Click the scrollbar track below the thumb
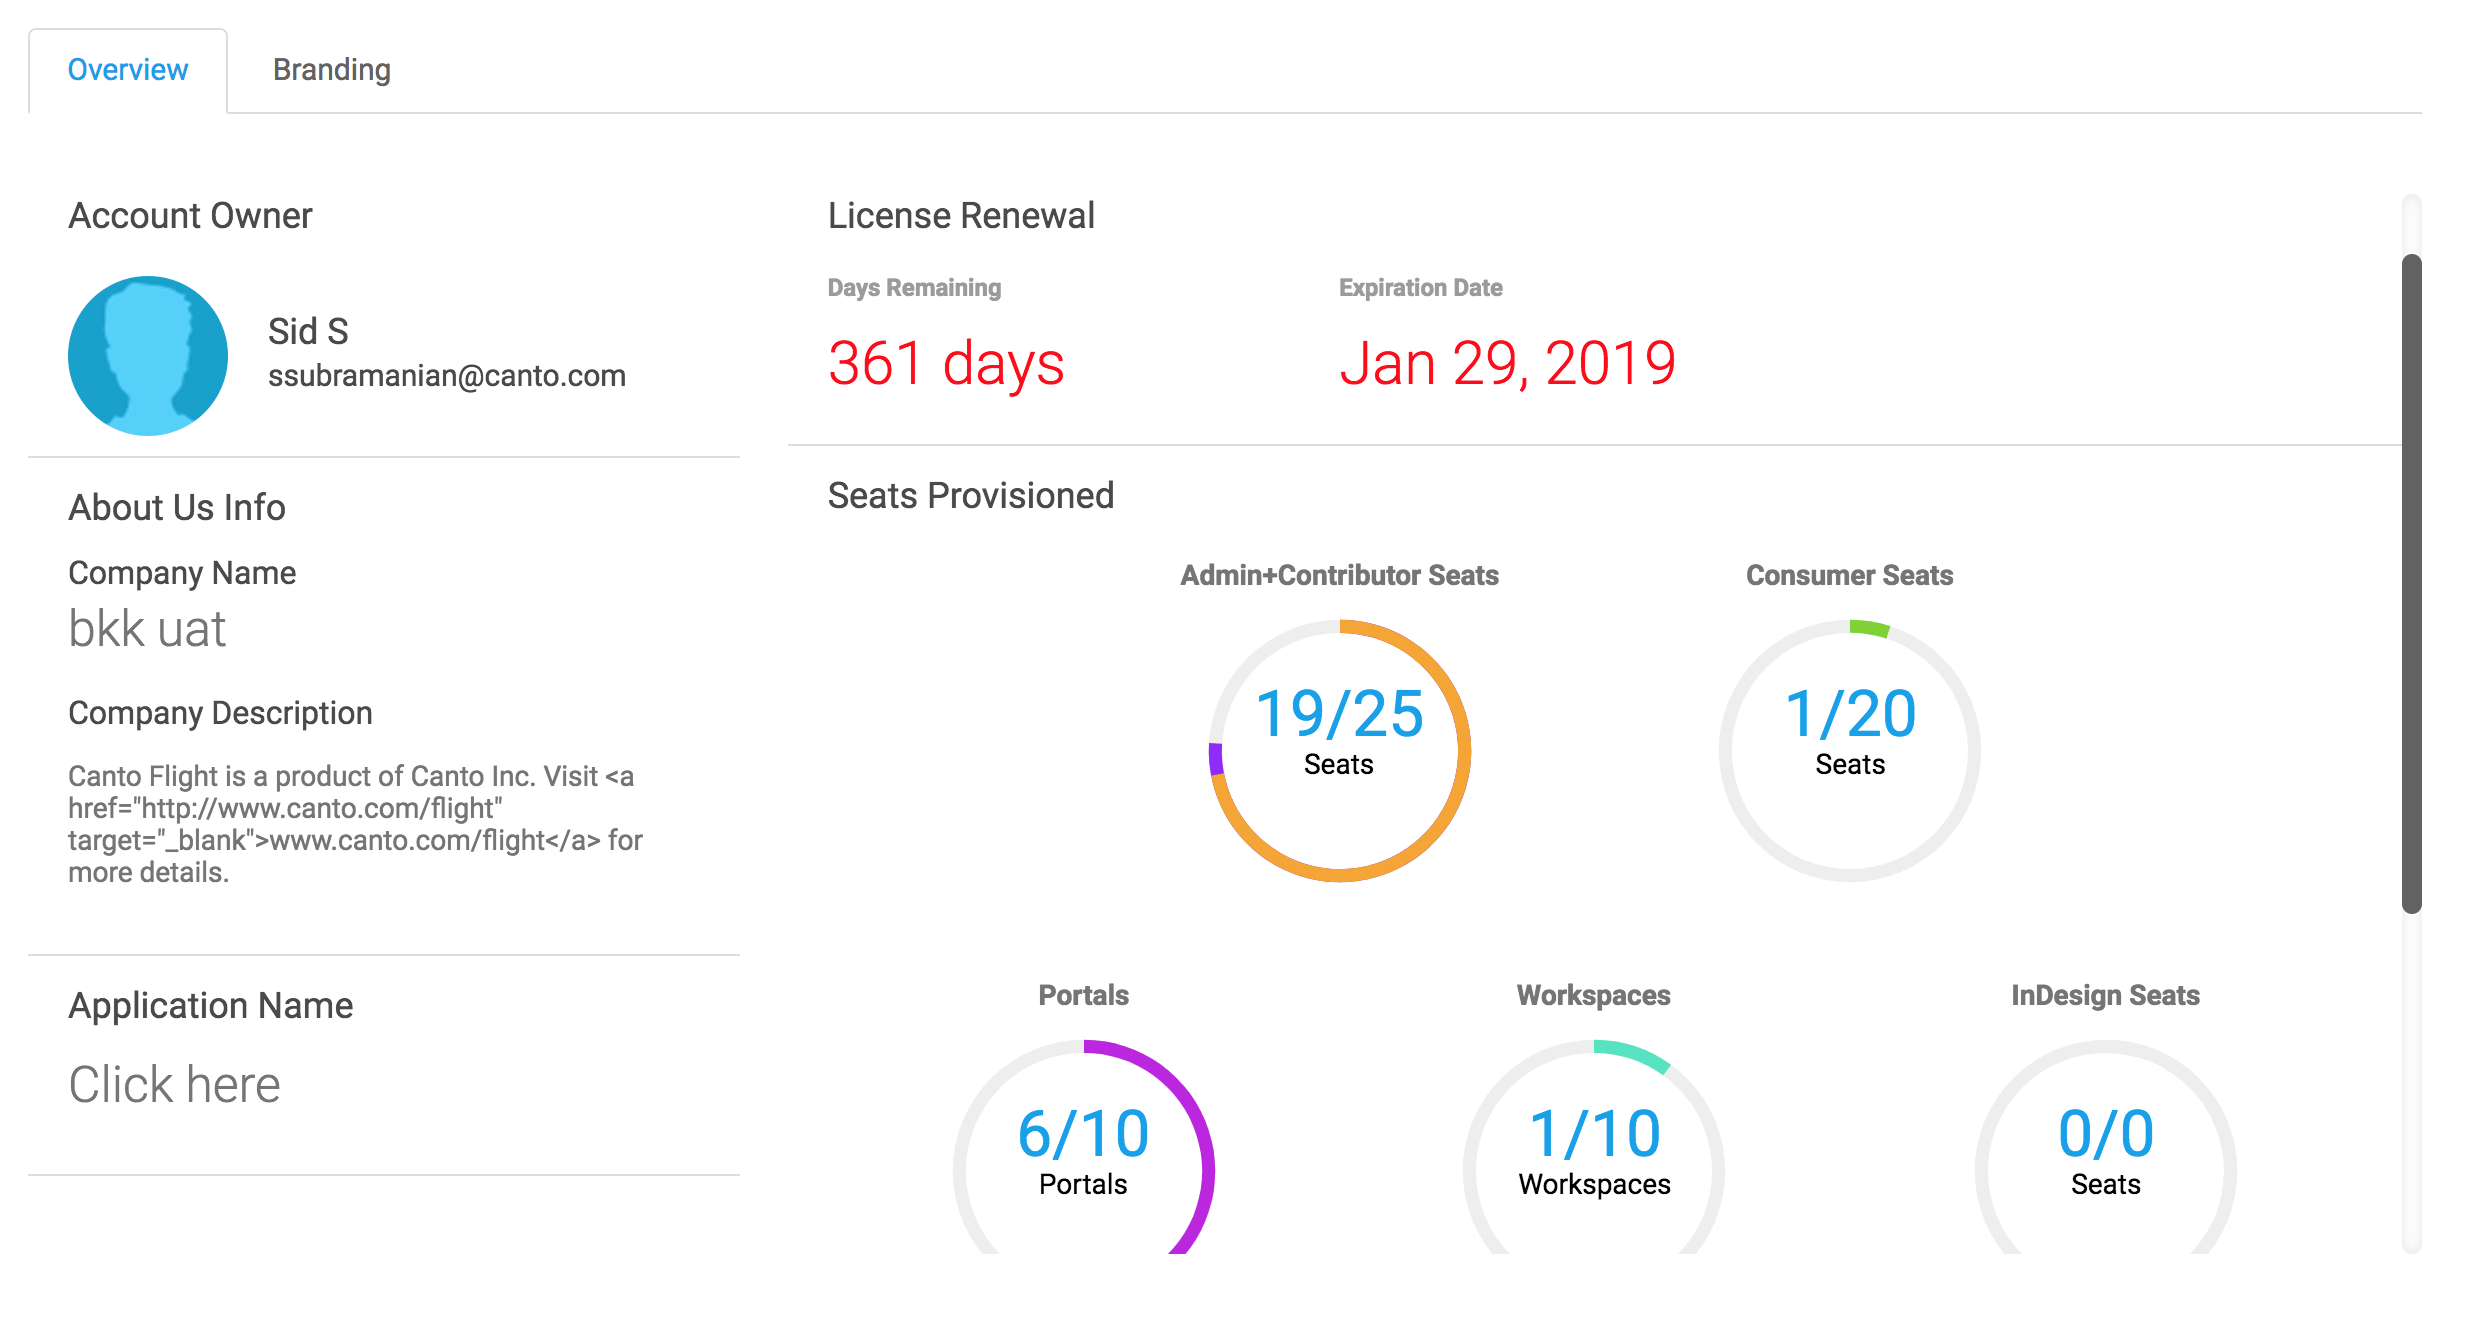Screen dimensions: 2488x1324 (2411, 1080)
